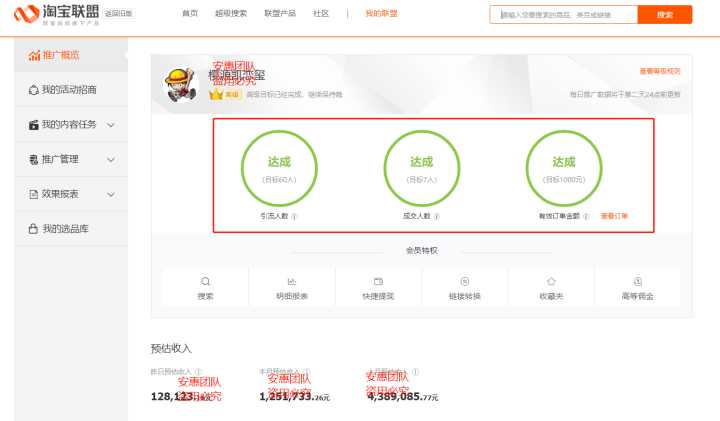
Task: Click the top search input field
Action: pos(563,15)
